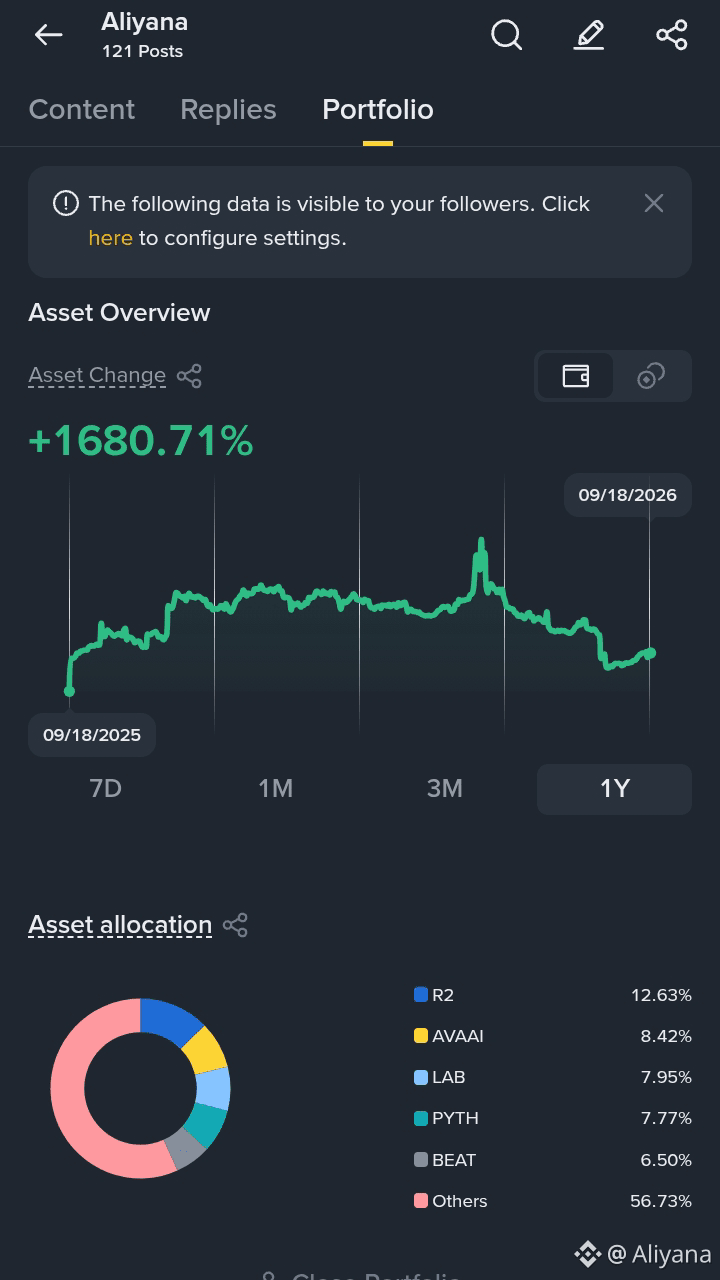This screenshot has height=1280, width=720.
Task: Share the profile via top share icon
Action: click(x=672, y=35)
